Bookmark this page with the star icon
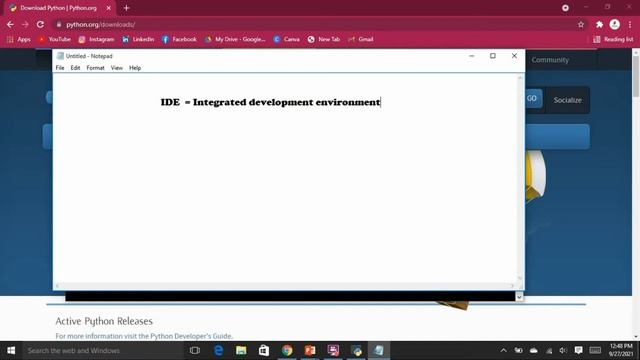 [x=581, y=24]
